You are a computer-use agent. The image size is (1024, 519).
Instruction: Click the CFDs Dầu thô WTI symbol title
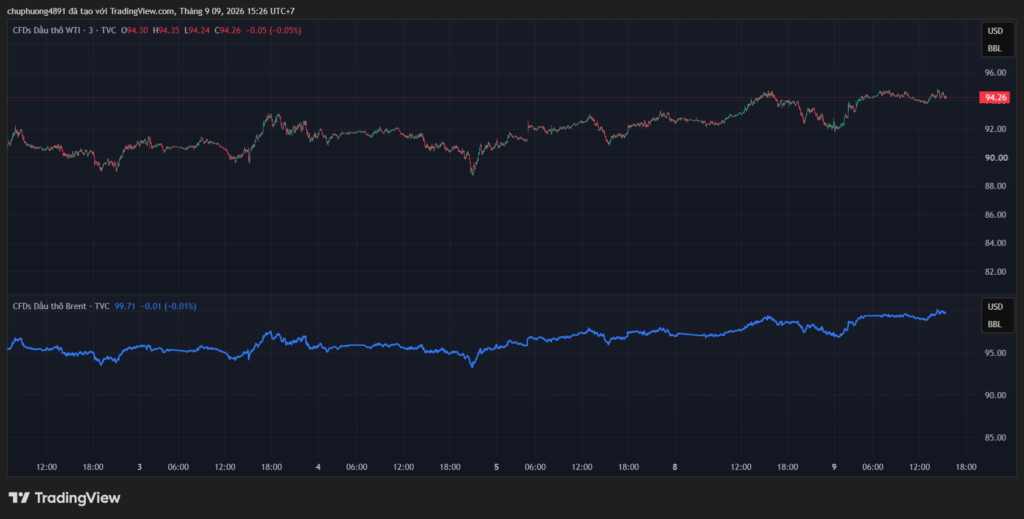65,30
